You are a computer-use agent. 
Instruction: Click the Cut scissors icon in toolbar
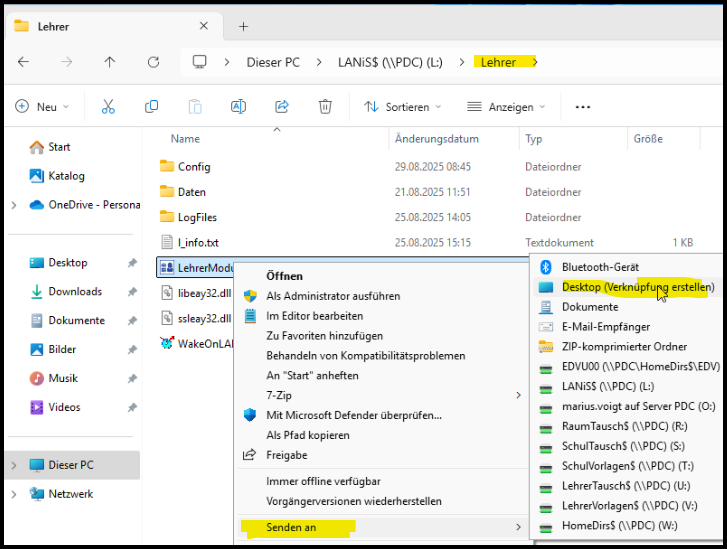coord(108,106)
